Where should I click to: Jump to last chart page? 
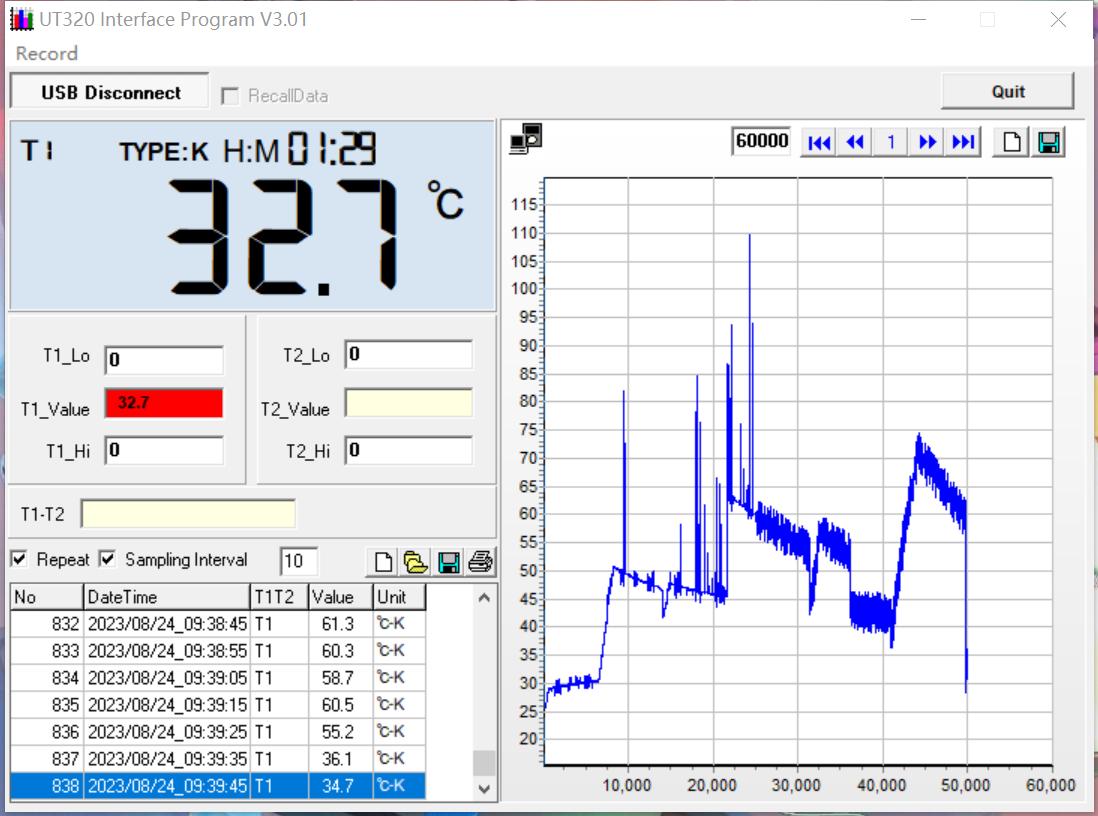(x=963, y=142)
